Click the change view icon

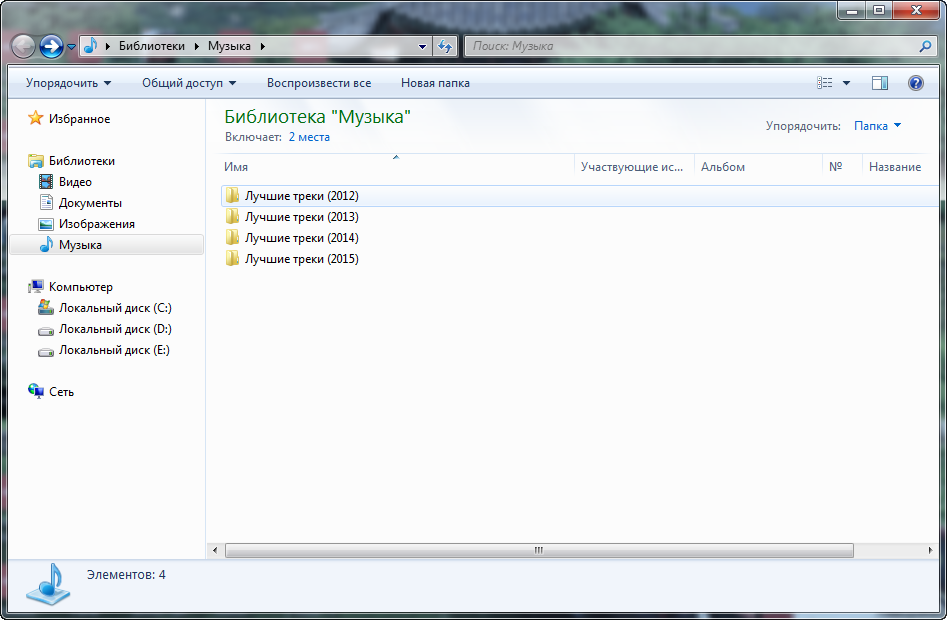825,83
